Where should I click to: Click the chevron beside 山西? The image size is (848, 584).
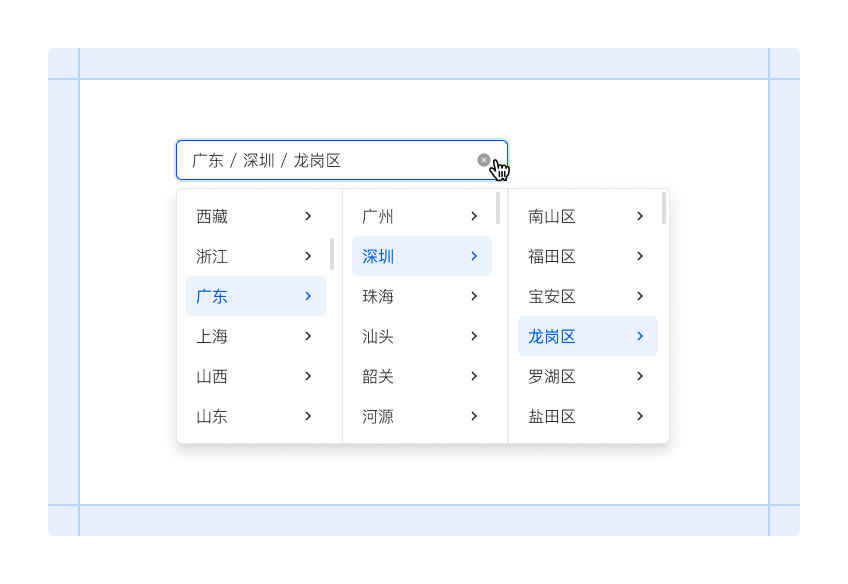[308, 376]
